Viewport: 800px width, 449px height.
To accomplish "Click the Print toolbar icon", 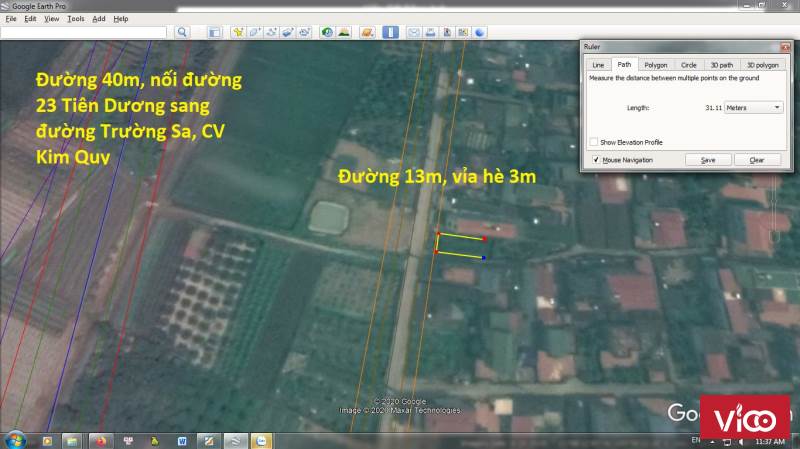I will coord(430,32).
